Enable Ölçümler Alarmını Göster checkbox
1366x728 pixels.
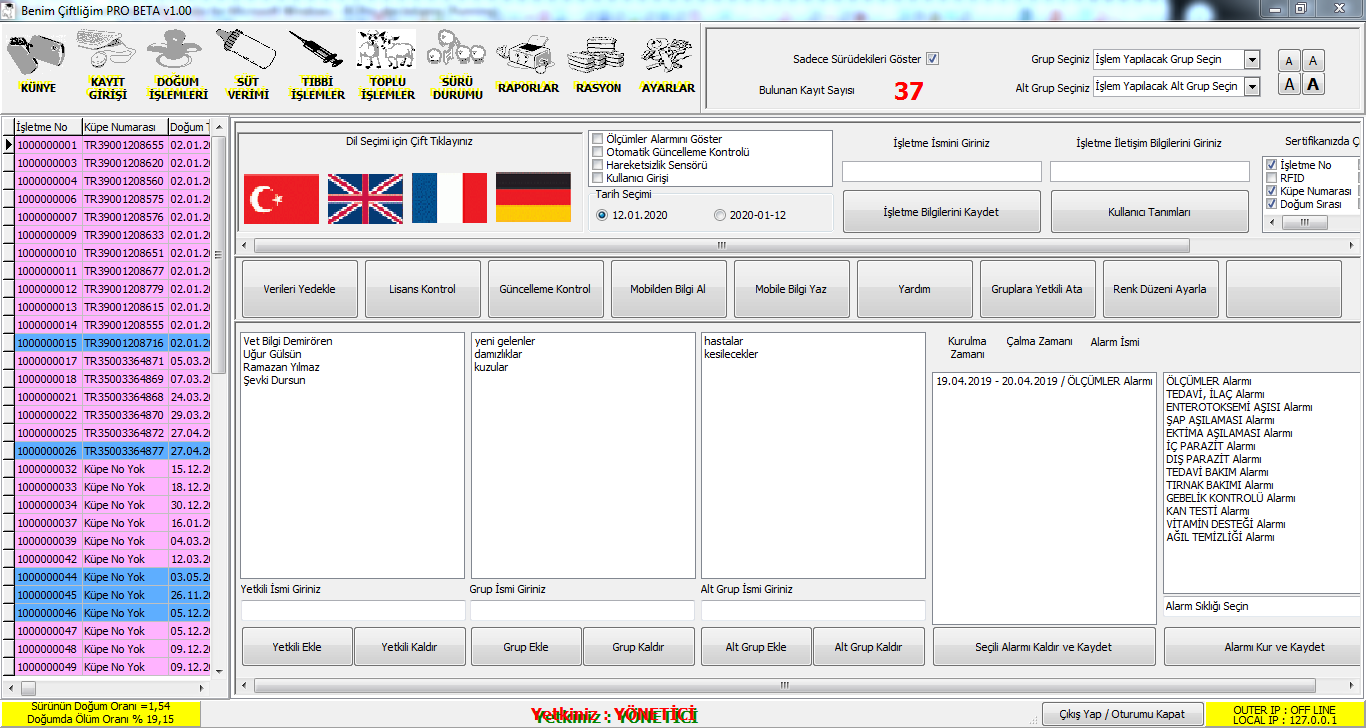click(x=598, y=139)
